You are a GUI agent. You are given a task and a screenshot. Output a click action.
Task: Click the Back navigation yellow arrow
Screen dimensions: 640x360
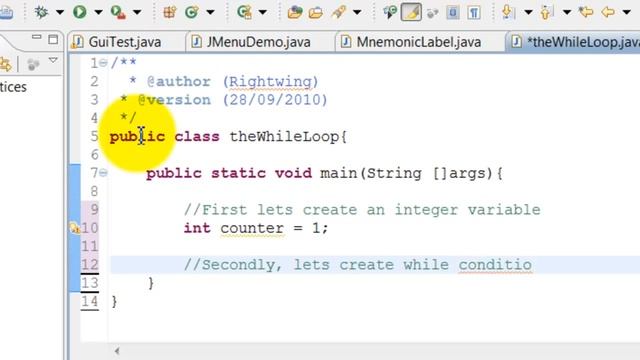608,12
